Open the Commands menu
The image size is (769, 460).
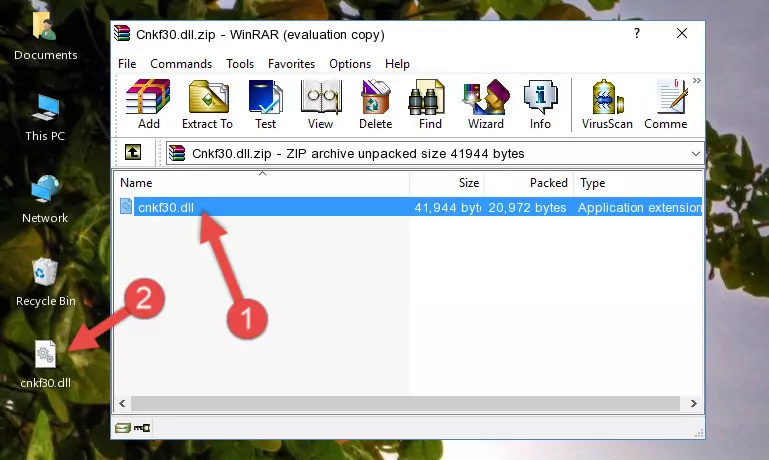(x=181, y=64)
